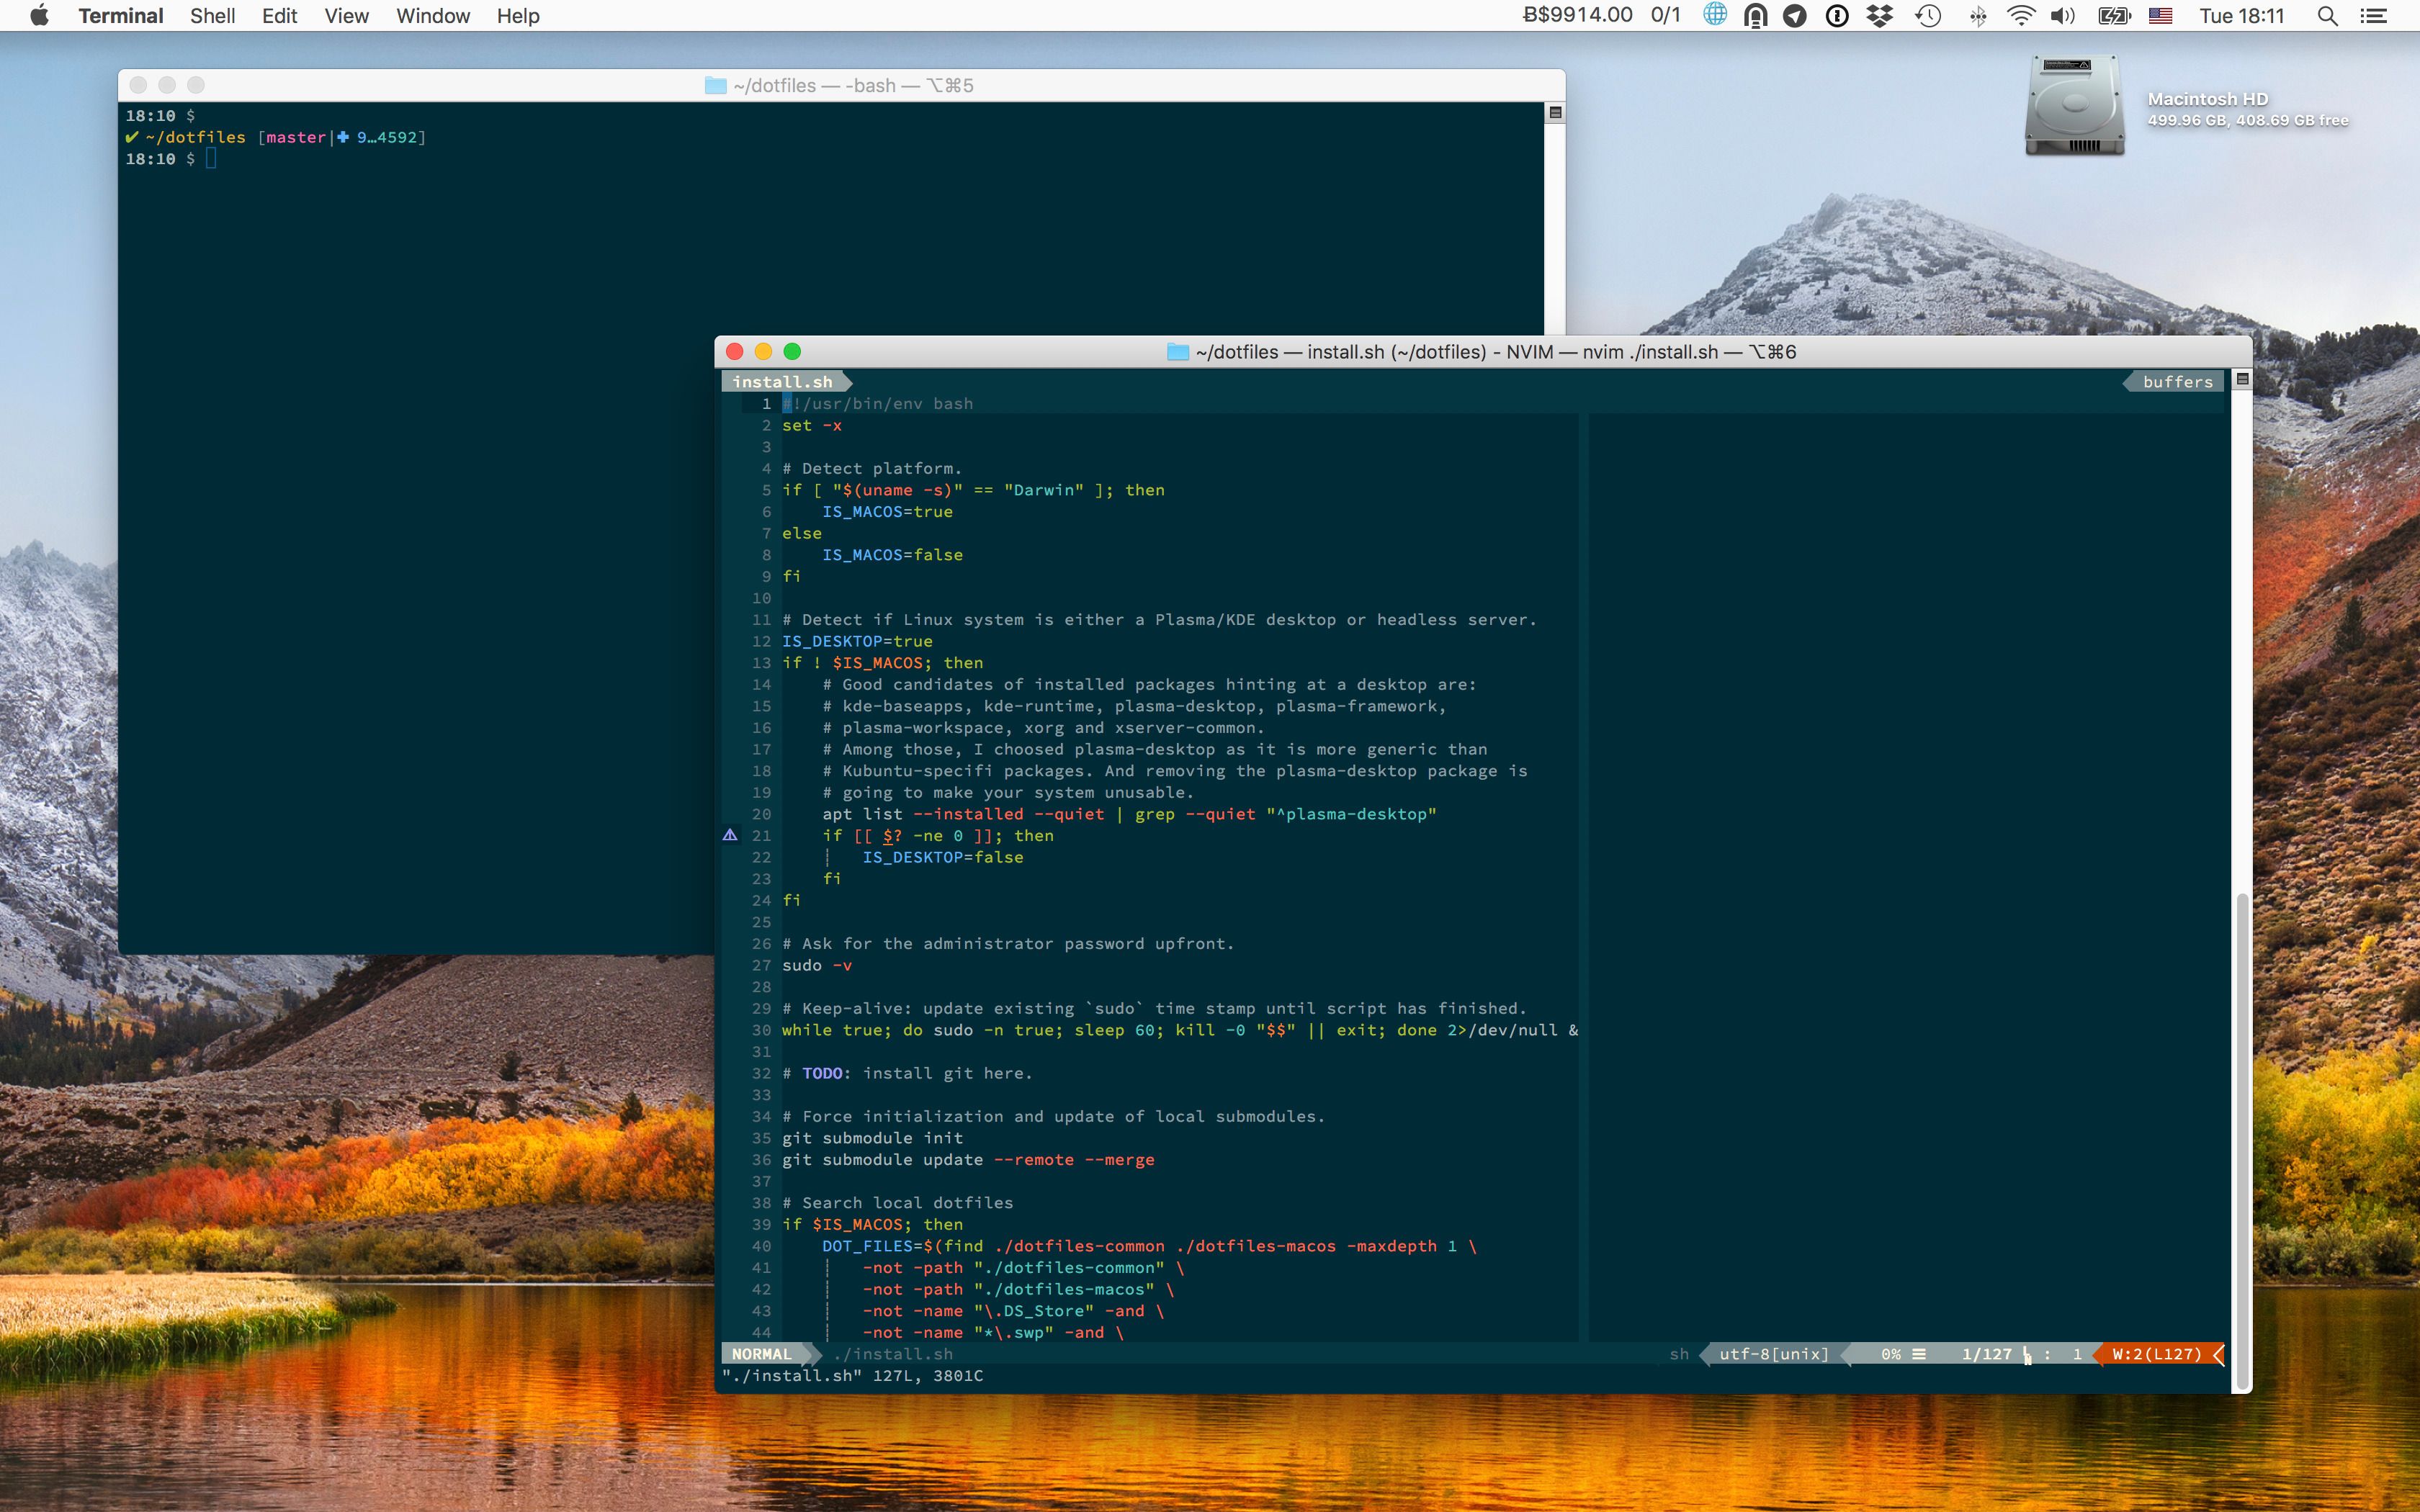Click 'git submodule init' line
This screenshot has height=1512, width=2420.
point(872,1138)
